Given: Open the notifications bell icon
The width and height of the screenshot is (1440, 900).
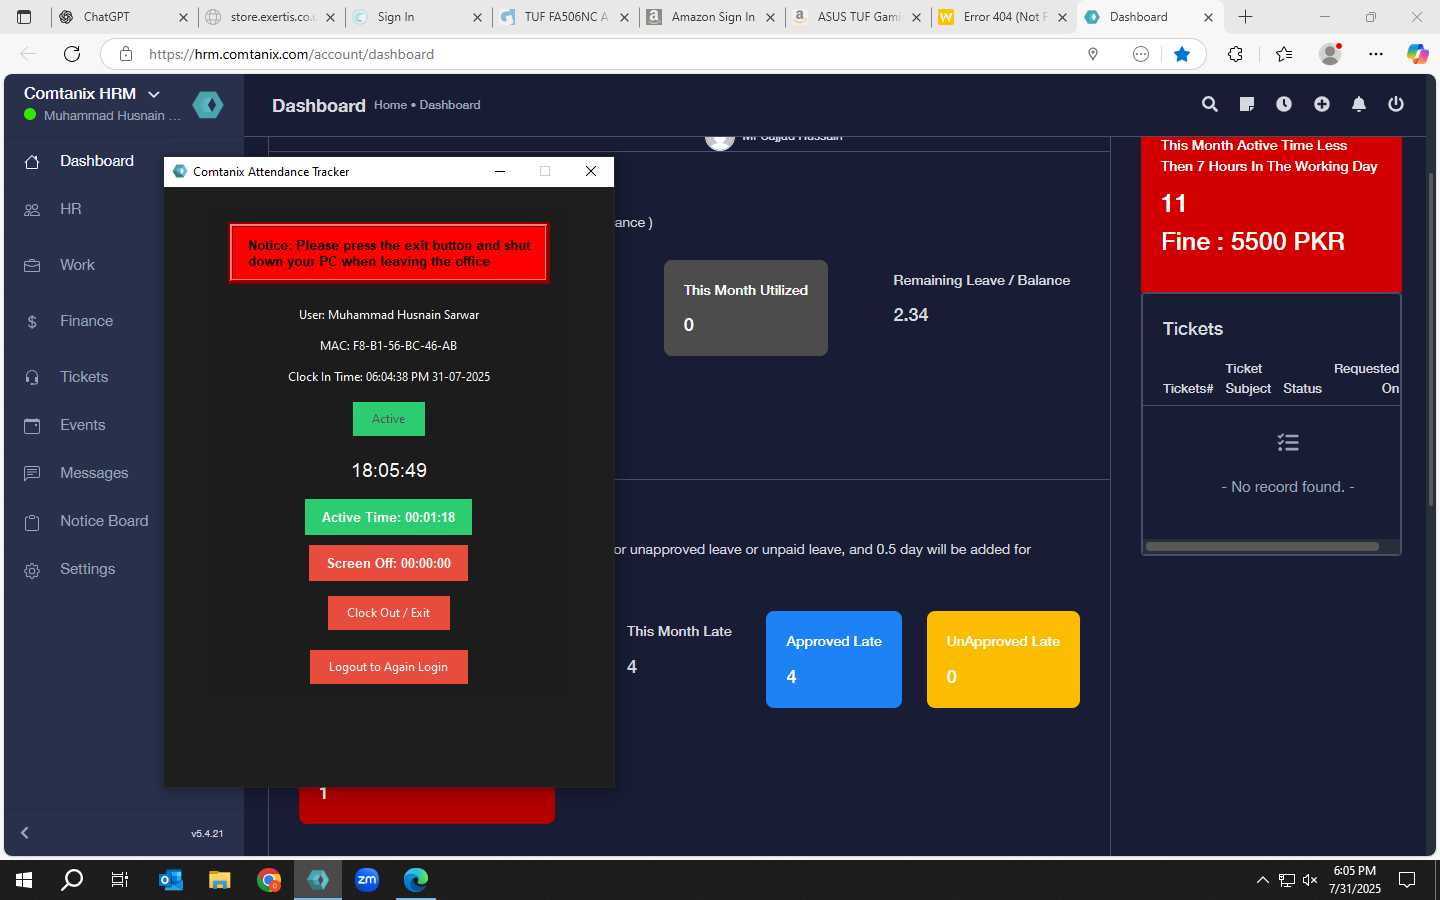Looking at the screenshot, I should [1359, 104].
